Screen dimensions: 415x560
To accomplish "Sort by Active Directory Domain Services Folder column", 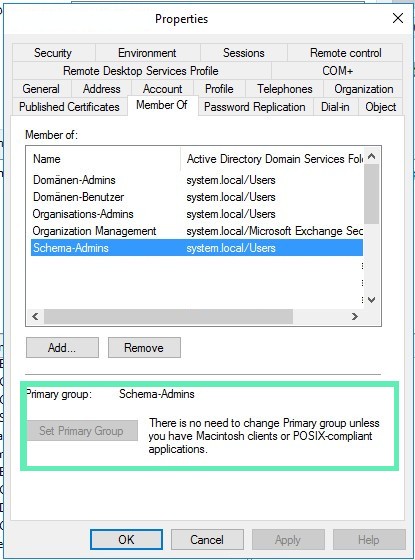I will pyautogui.click(x=272, y=159).
